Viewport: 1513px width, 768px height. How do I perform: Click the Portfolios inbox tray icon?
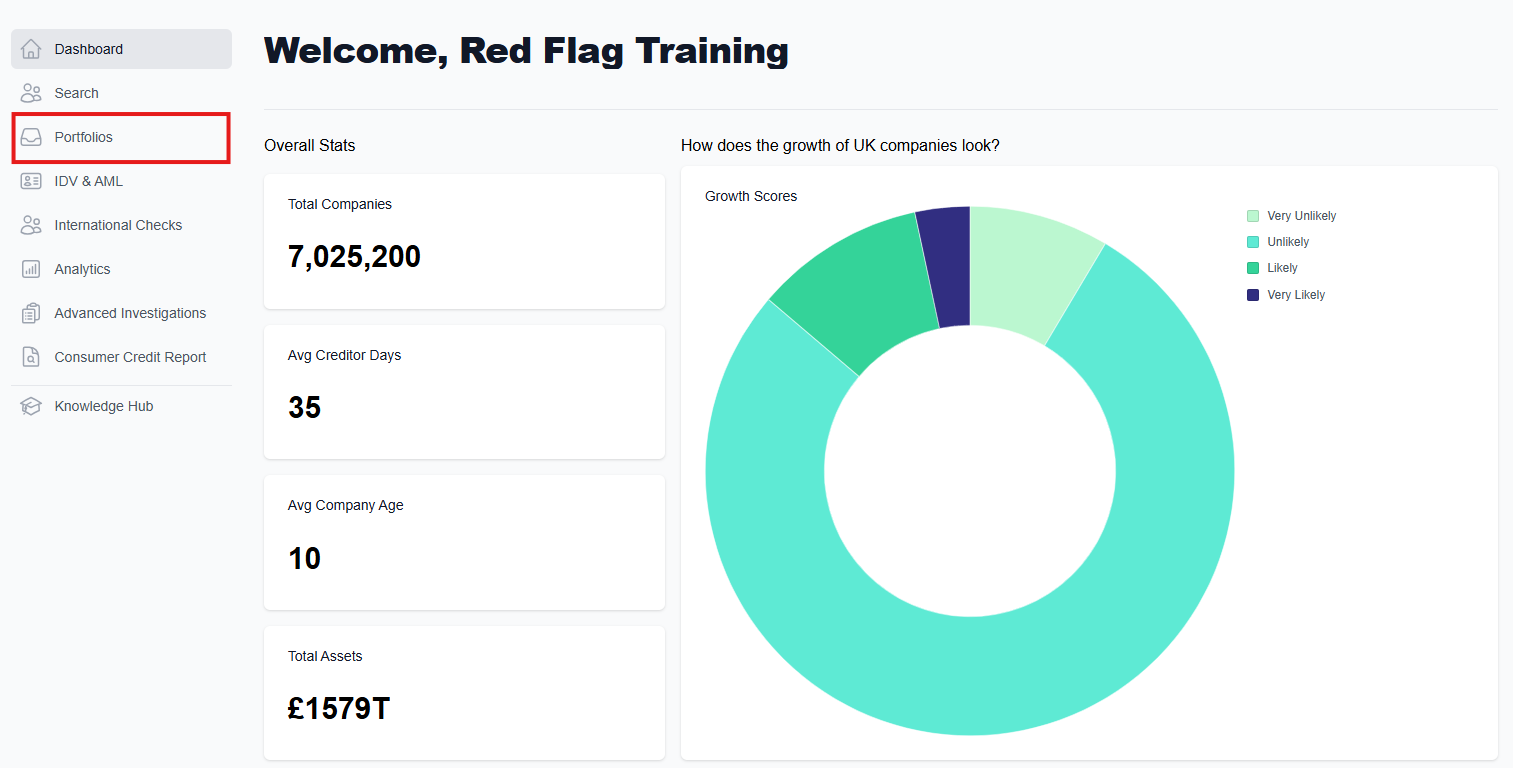click(x=31, y=137)
